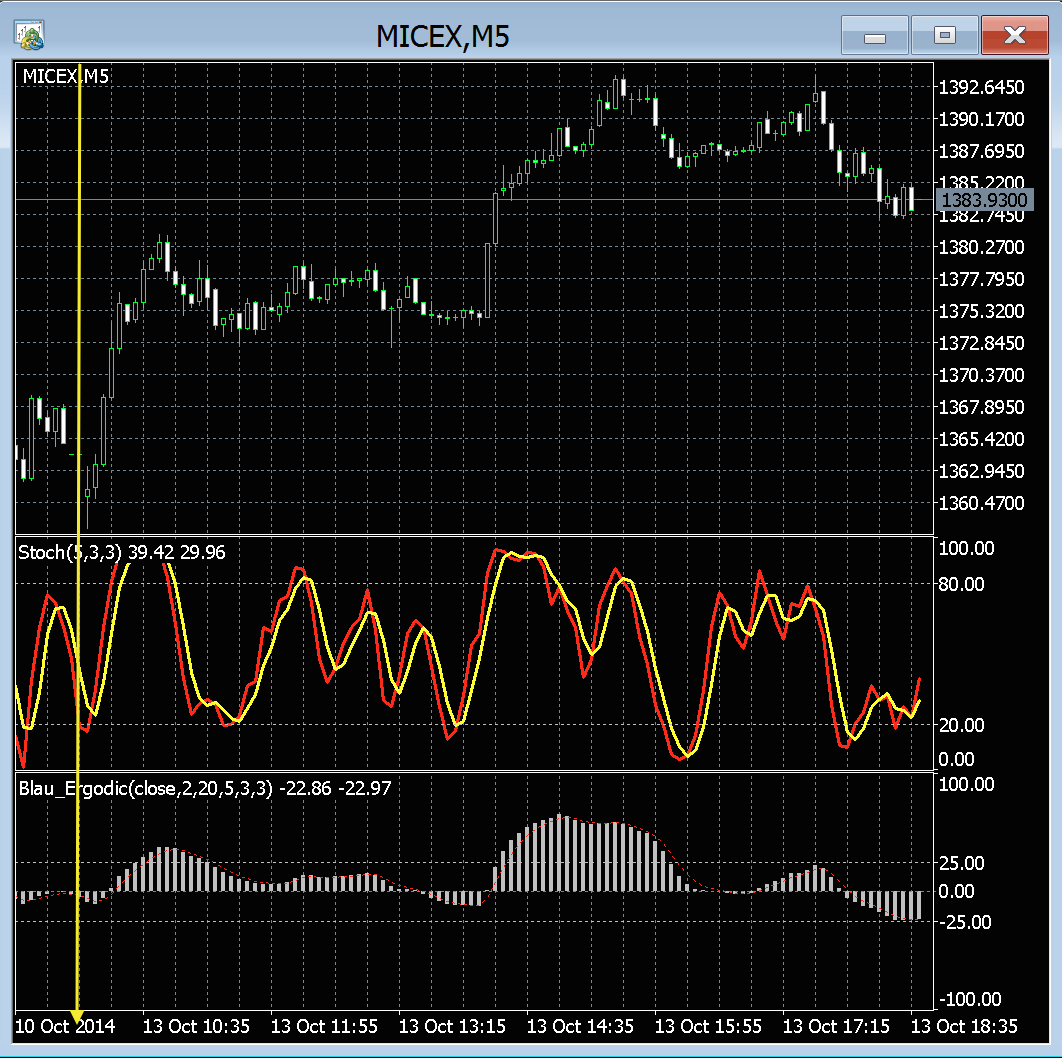Select the highlighted current price 1383.9300 label

tap(983, 201)
